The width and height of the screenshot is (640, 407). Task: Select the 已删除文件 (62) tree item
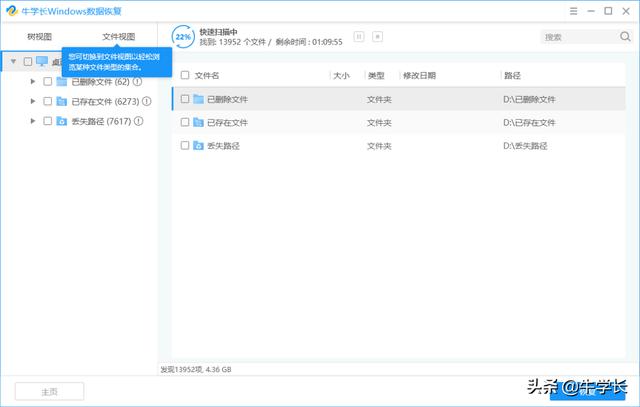point(100,82)
